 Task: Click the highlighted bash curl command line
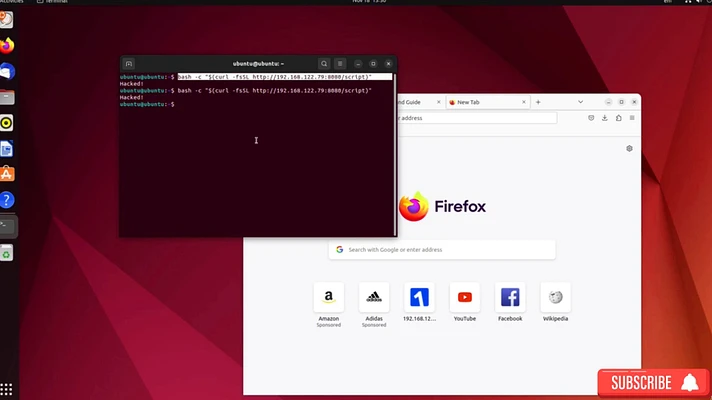click(285, 77)
